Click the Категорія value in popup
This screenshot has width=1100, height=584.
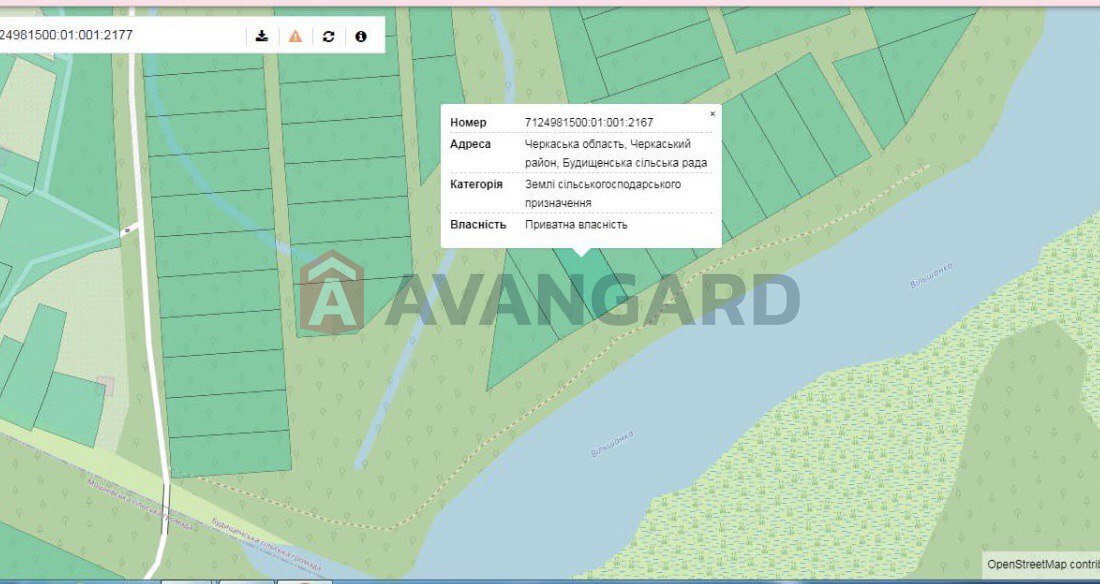coord(602,193)
